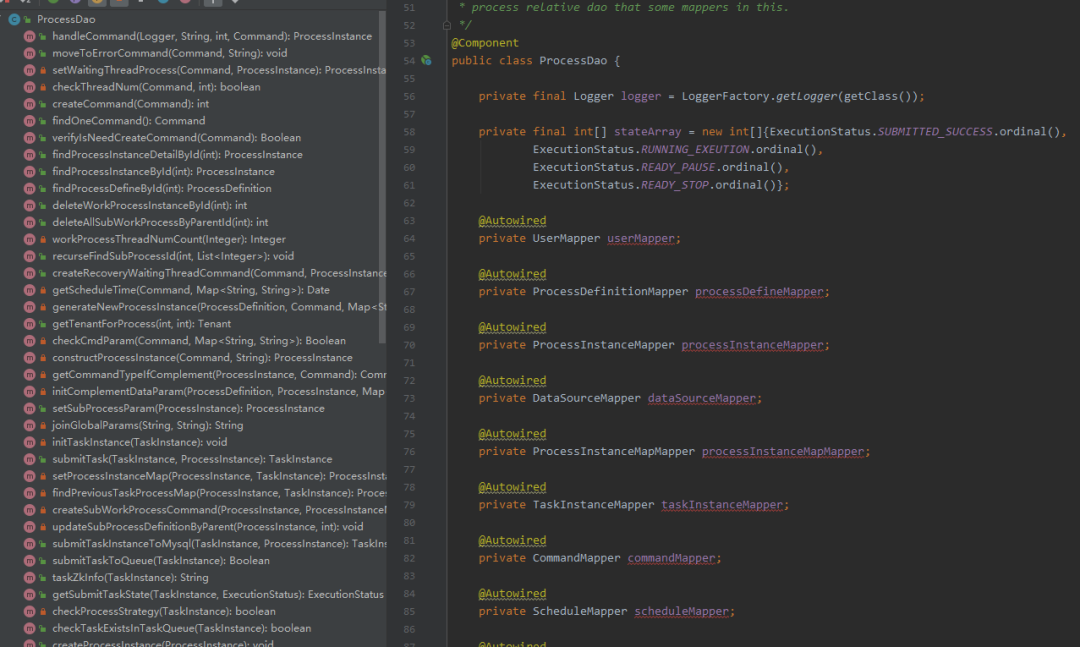Click the processInstanceMapMapper field on line 76
1080x647 pixels.
tap(782, 451)
